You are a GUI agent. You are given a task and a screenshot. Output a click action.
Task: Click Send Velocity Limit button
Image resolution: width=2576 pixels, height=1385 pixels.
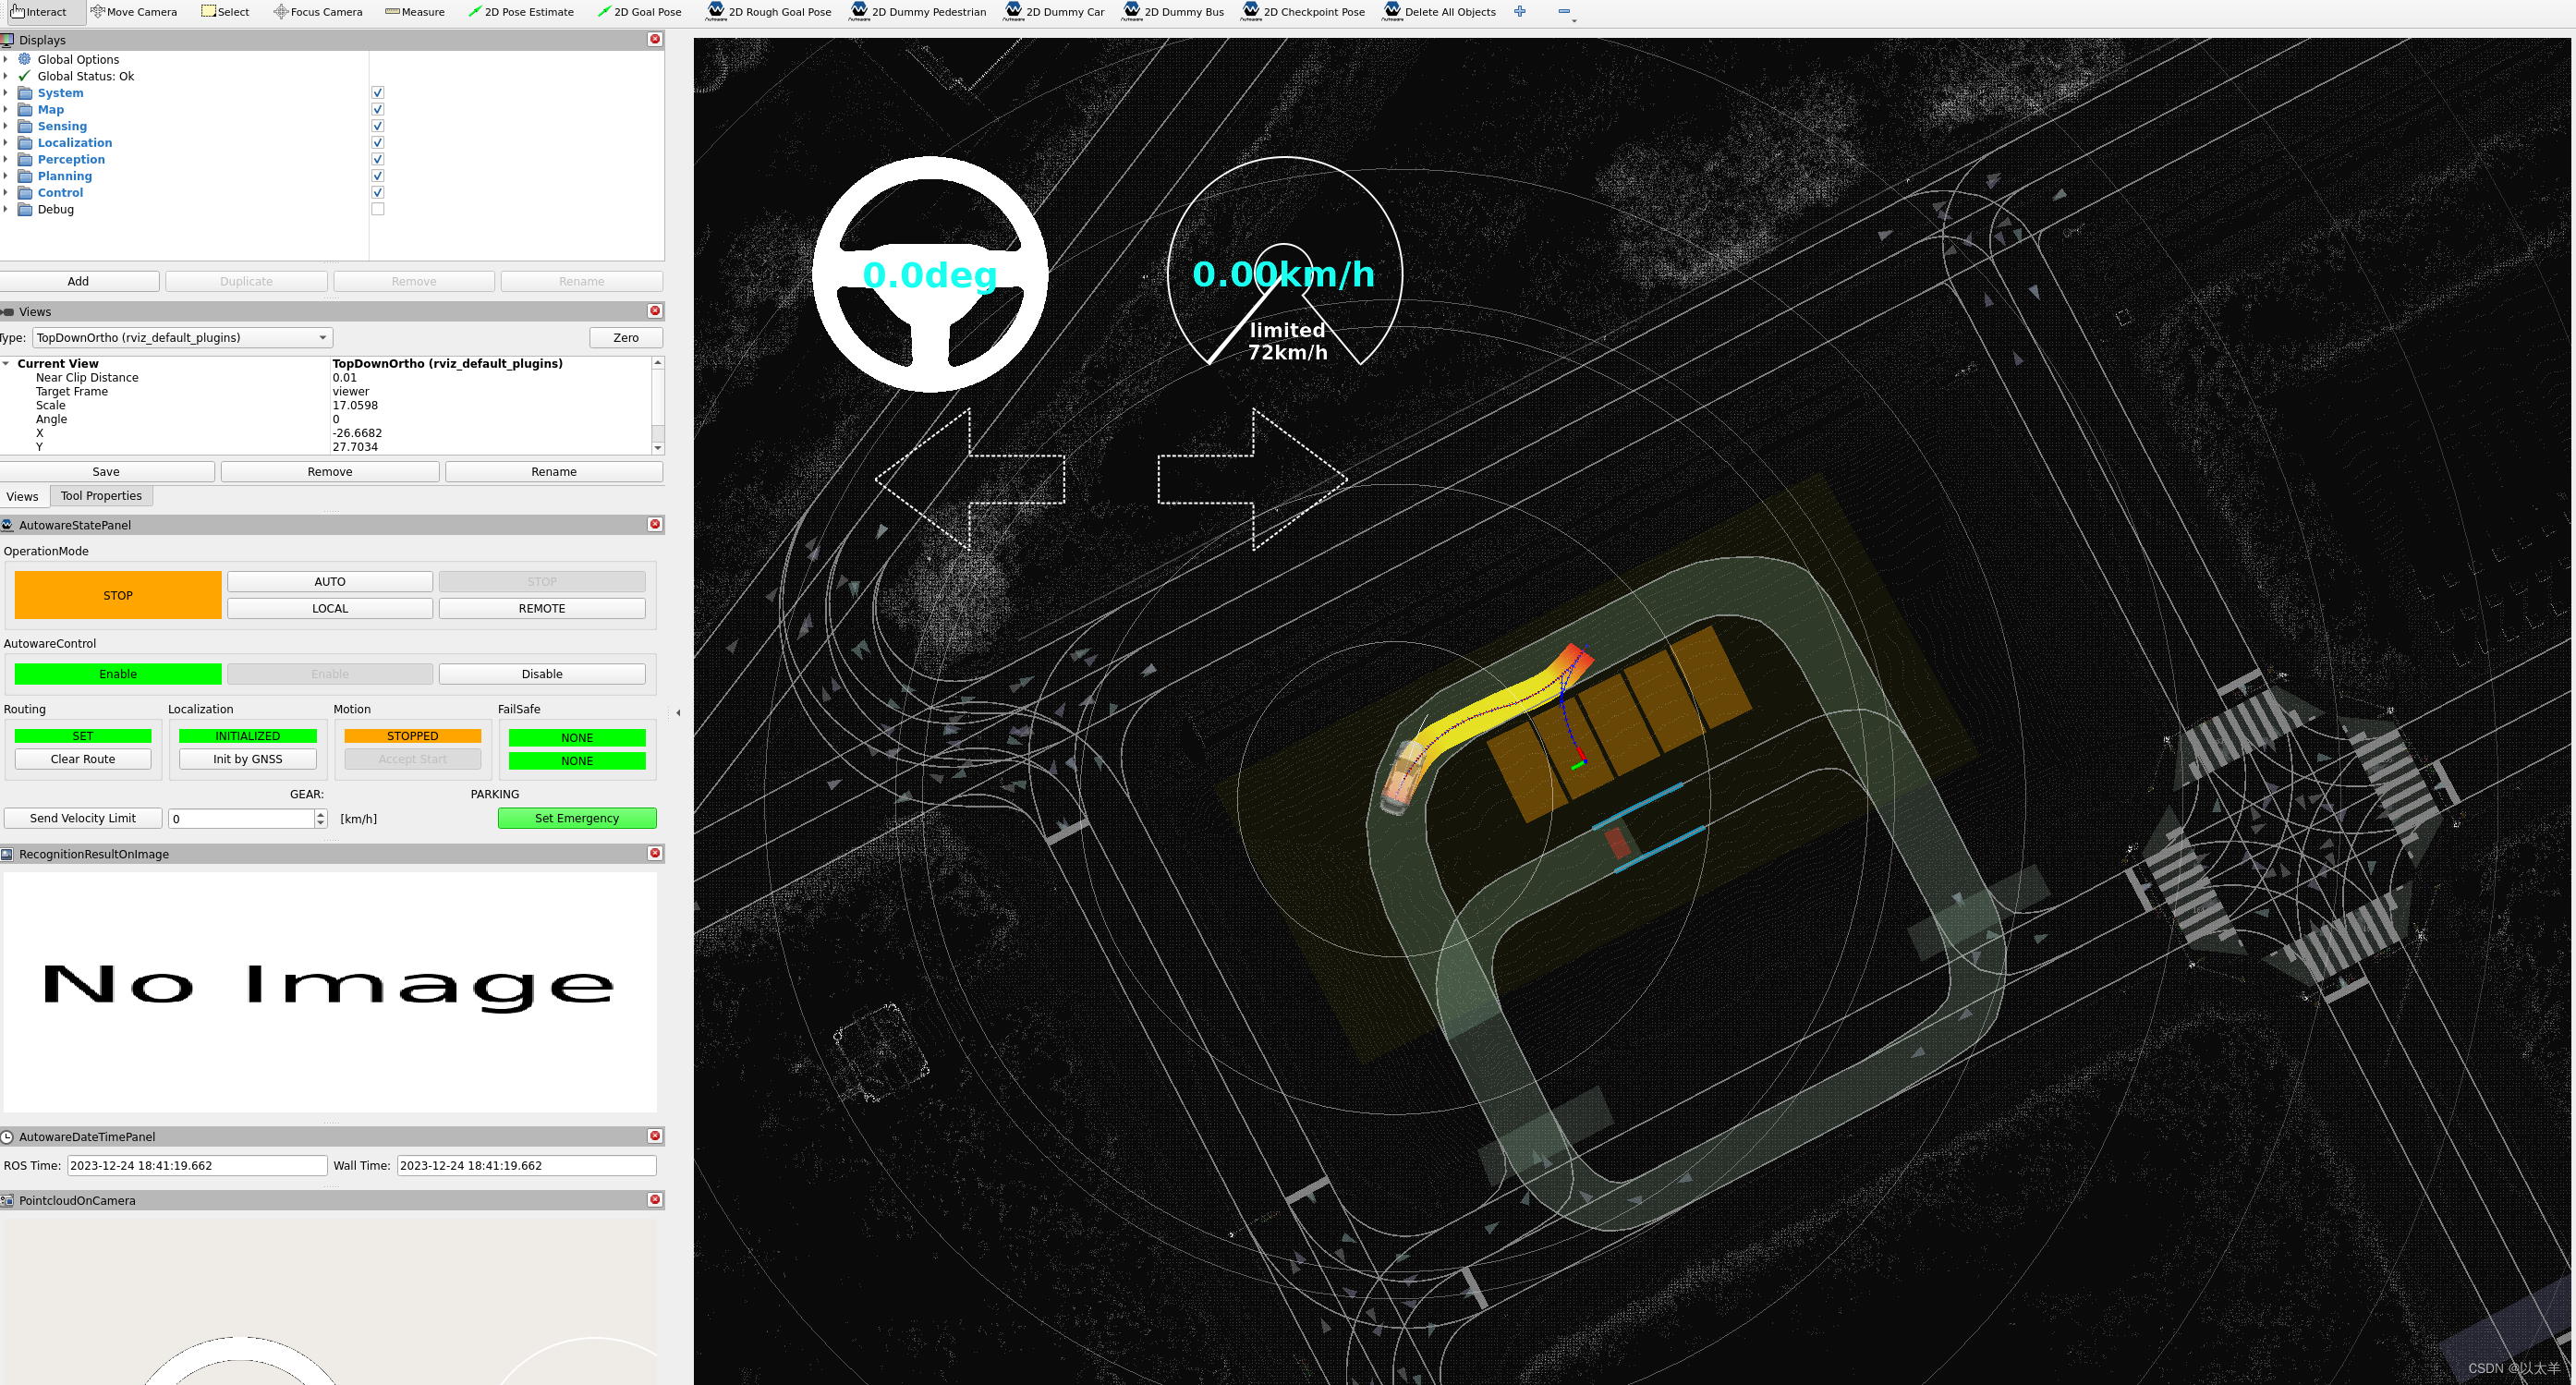point(83,818)
